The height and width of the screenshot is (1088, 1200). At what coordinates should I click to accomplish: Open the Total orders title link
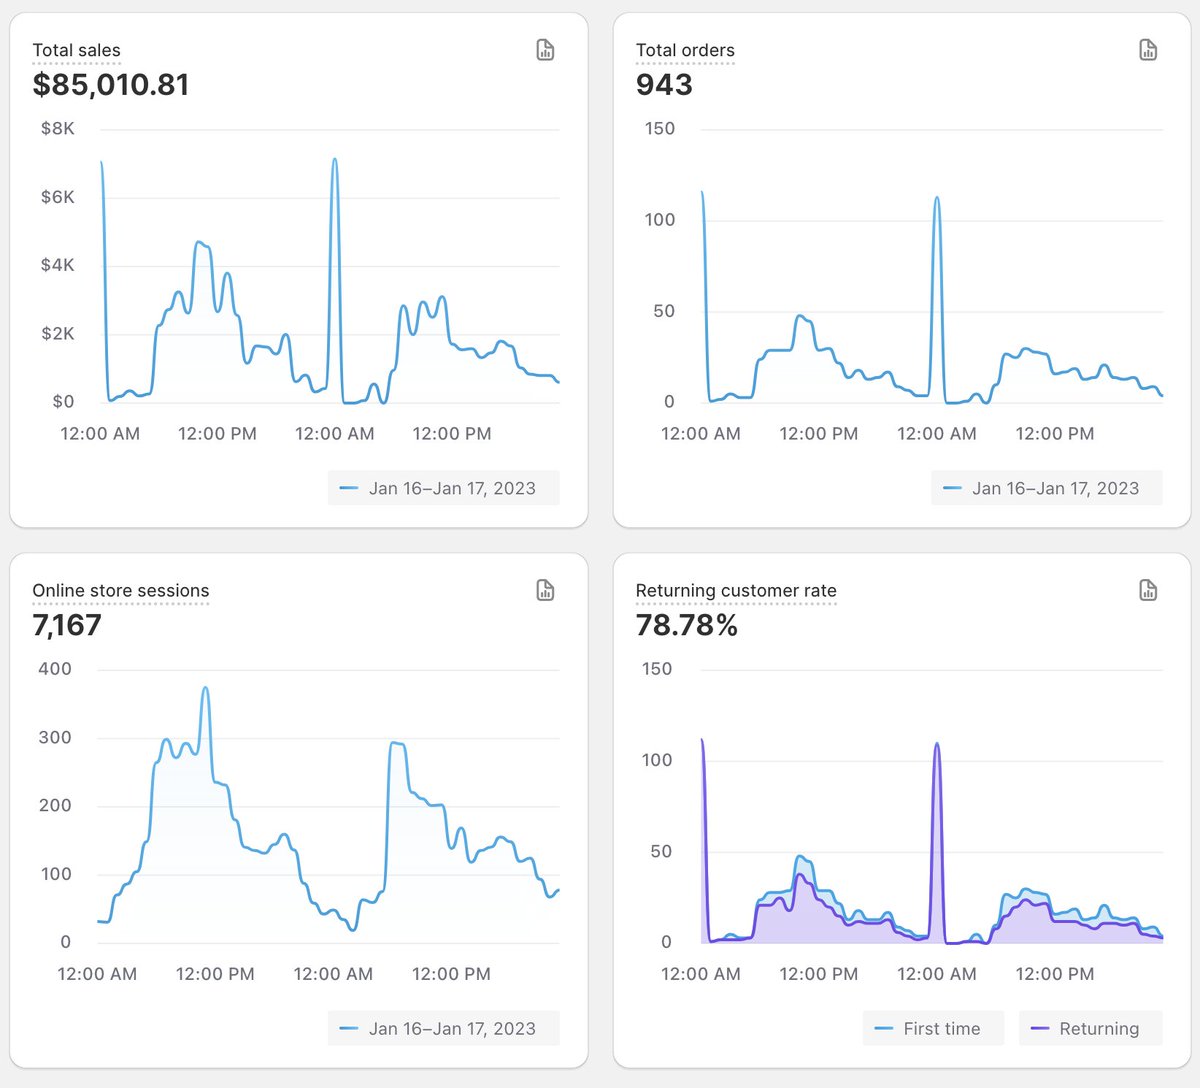(x=685, y=50)
